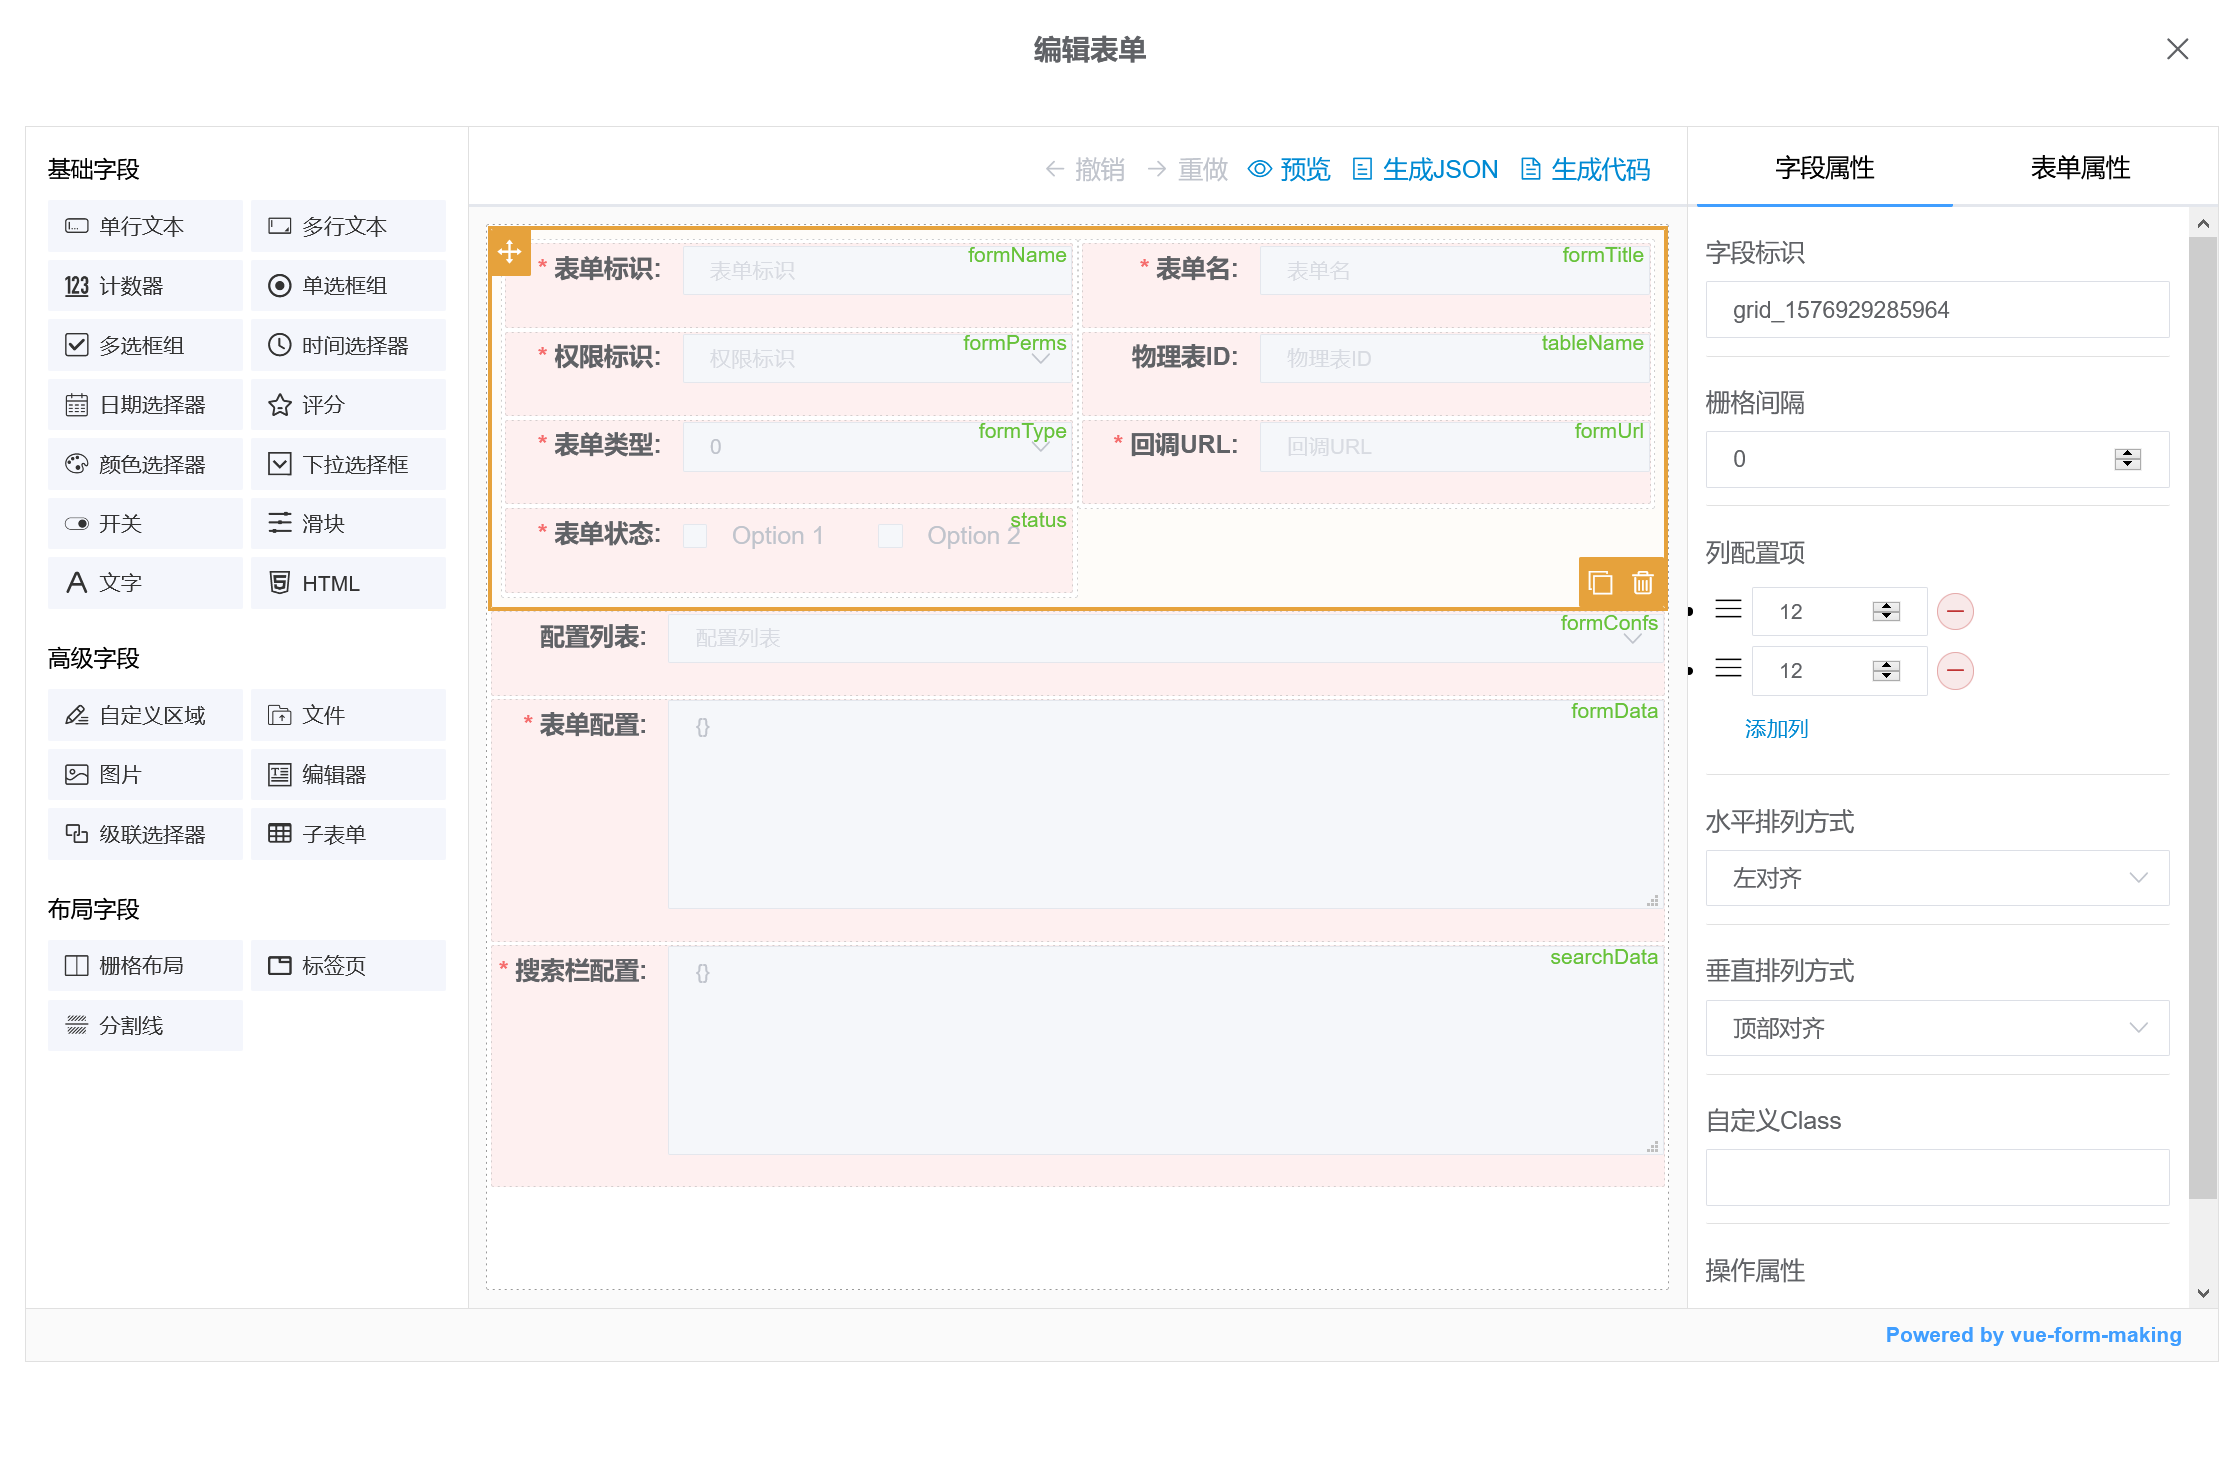Click the 字段标识 input field
Viewport: 2236px width, 1458px height.
click(x=1937, y=310)
